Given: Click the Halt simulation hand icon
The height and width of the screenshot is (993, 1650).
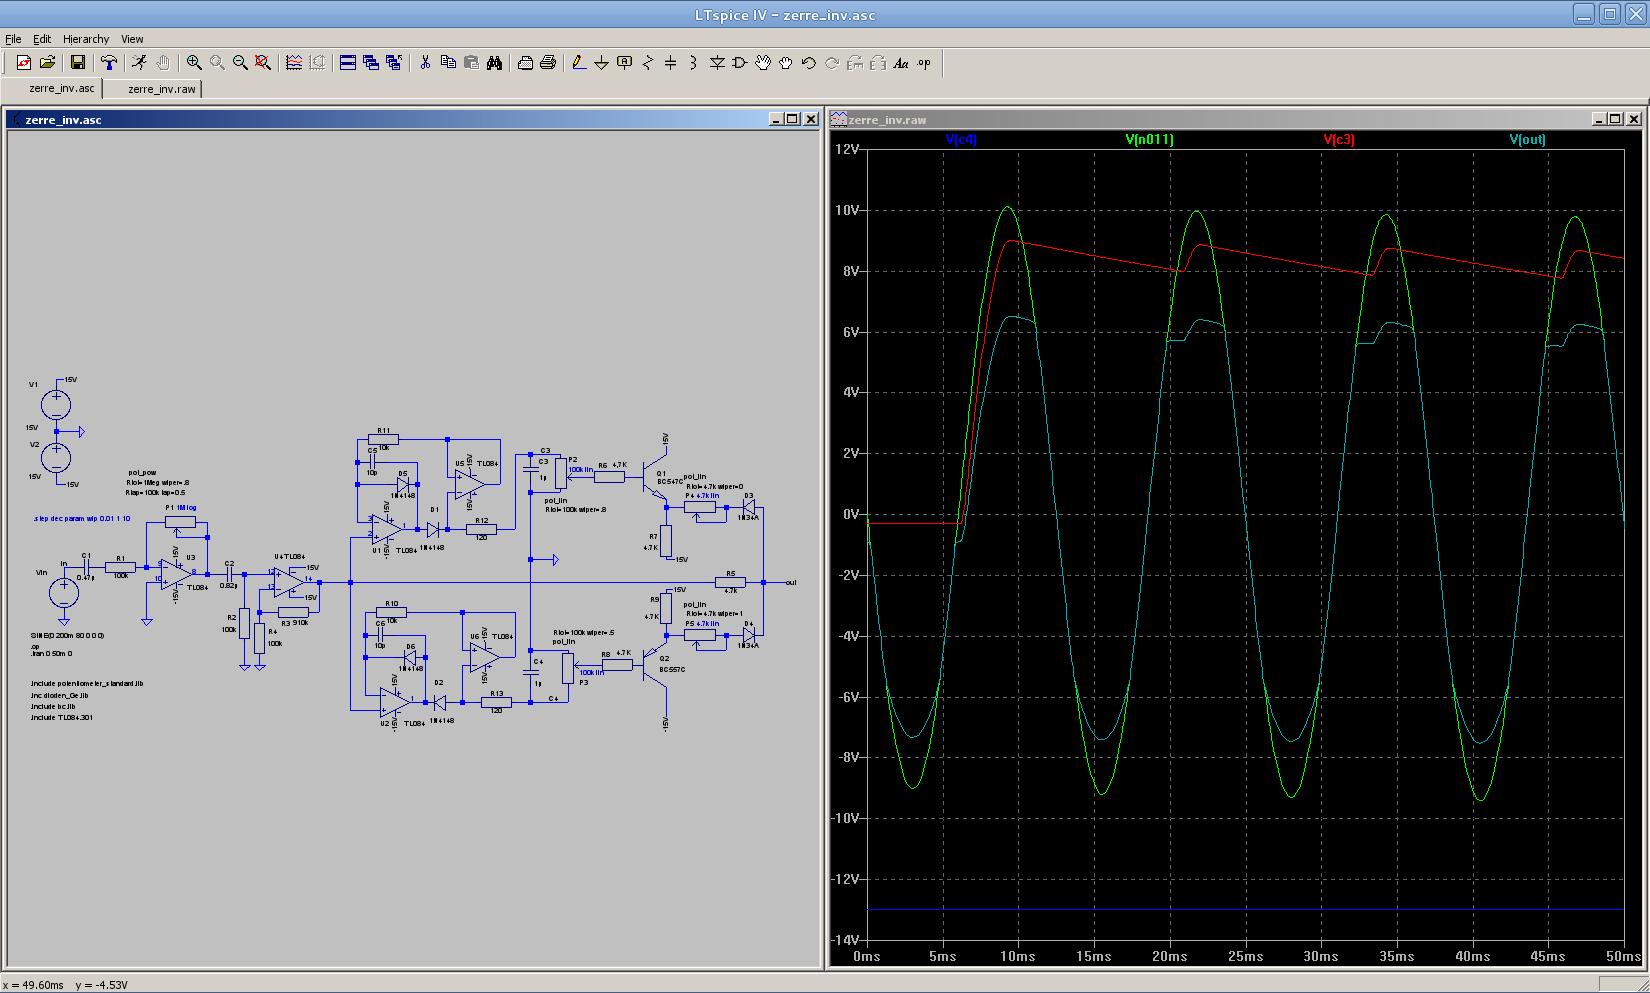Looking at the screenshot, I should coord(163,62).
